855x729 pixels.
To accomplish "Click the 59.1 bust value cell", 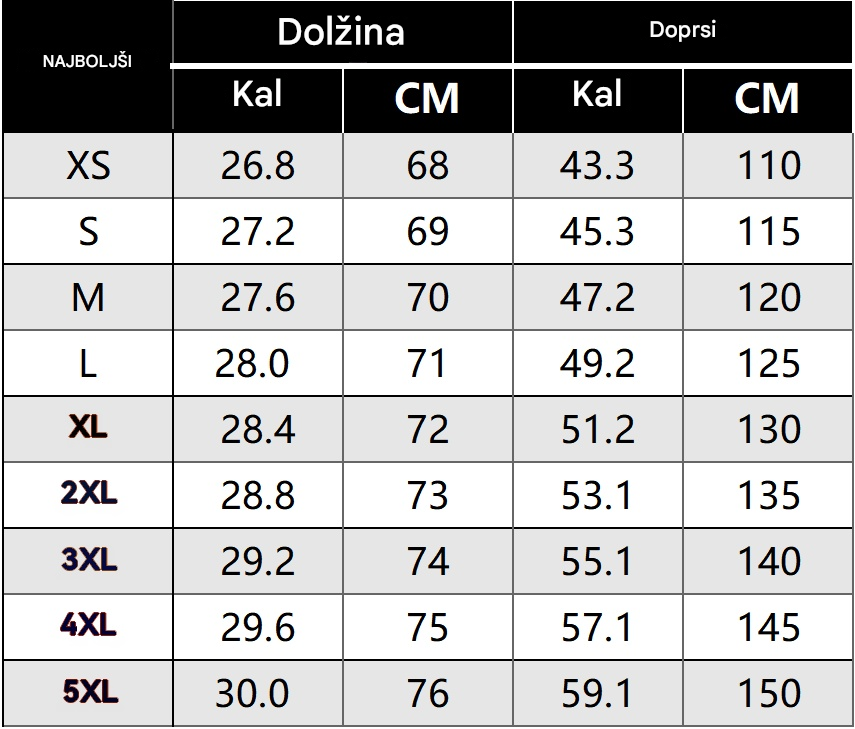I will tap(597, 693).
